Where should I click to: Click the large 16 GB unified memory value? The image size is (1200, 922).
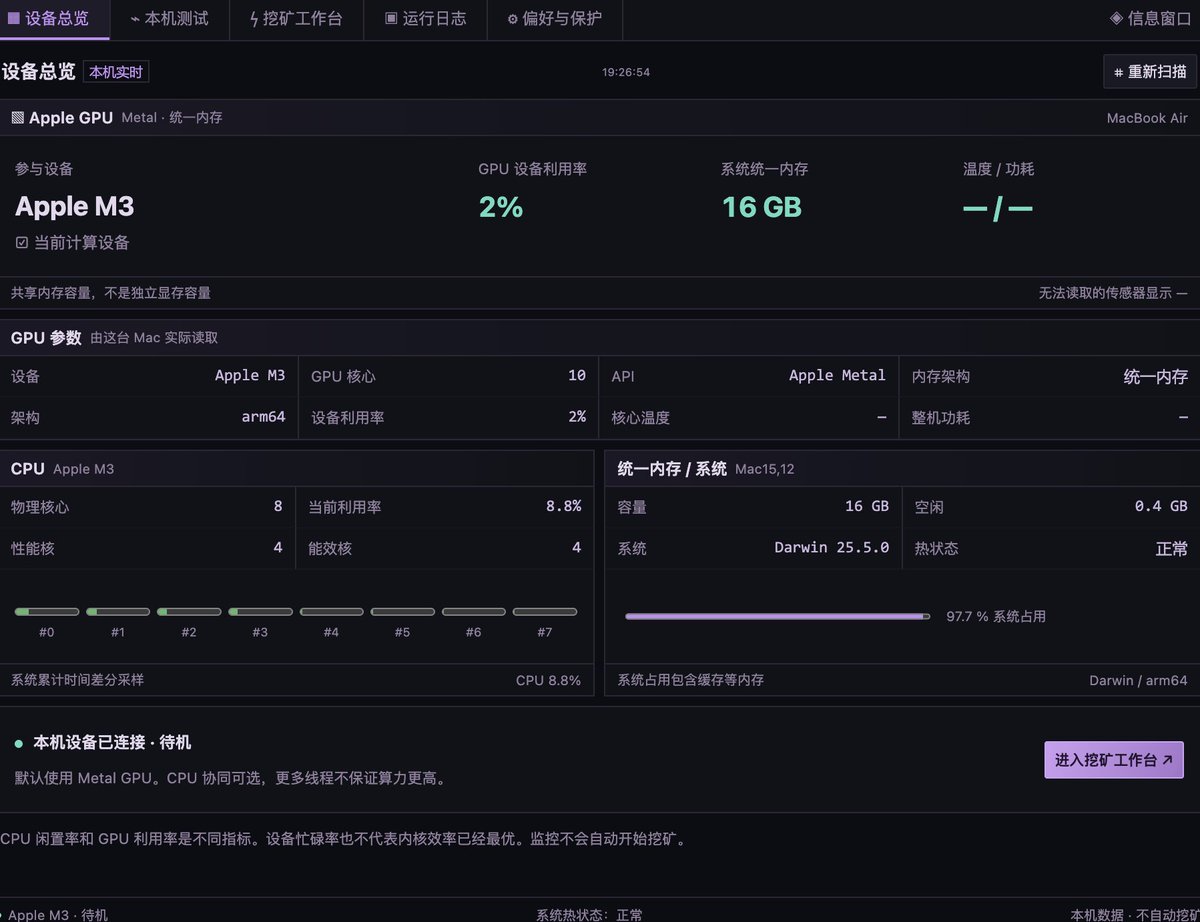[762, 207]
